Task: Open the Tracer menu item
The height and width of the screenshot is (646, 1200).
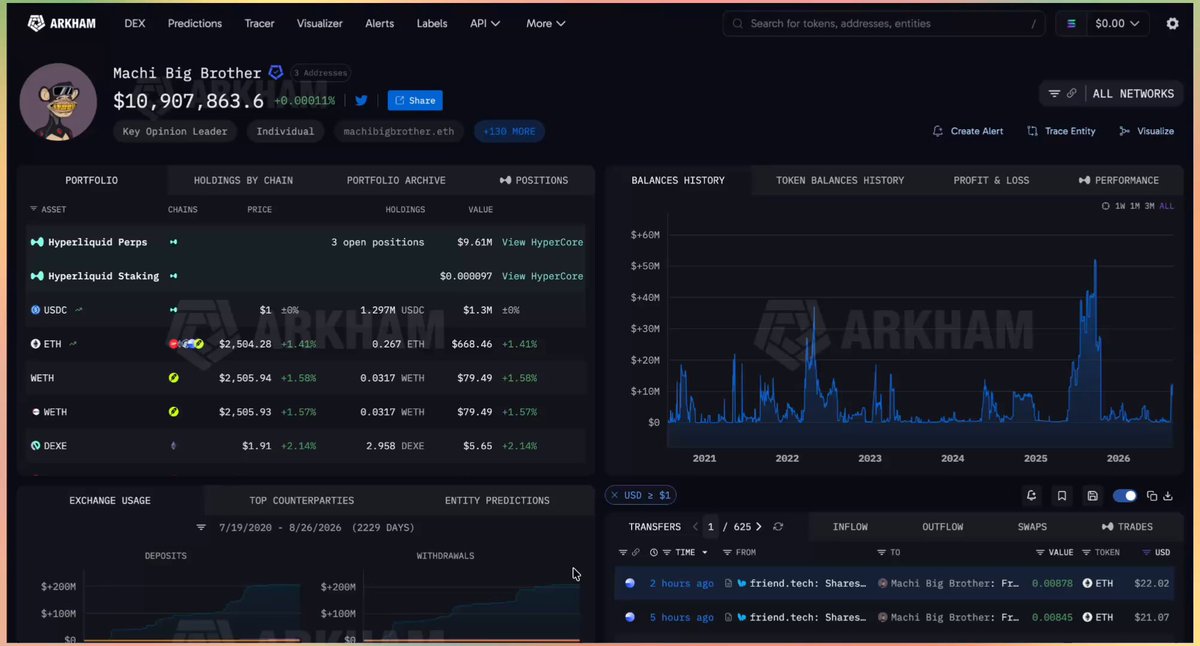Action: [259, 23]
